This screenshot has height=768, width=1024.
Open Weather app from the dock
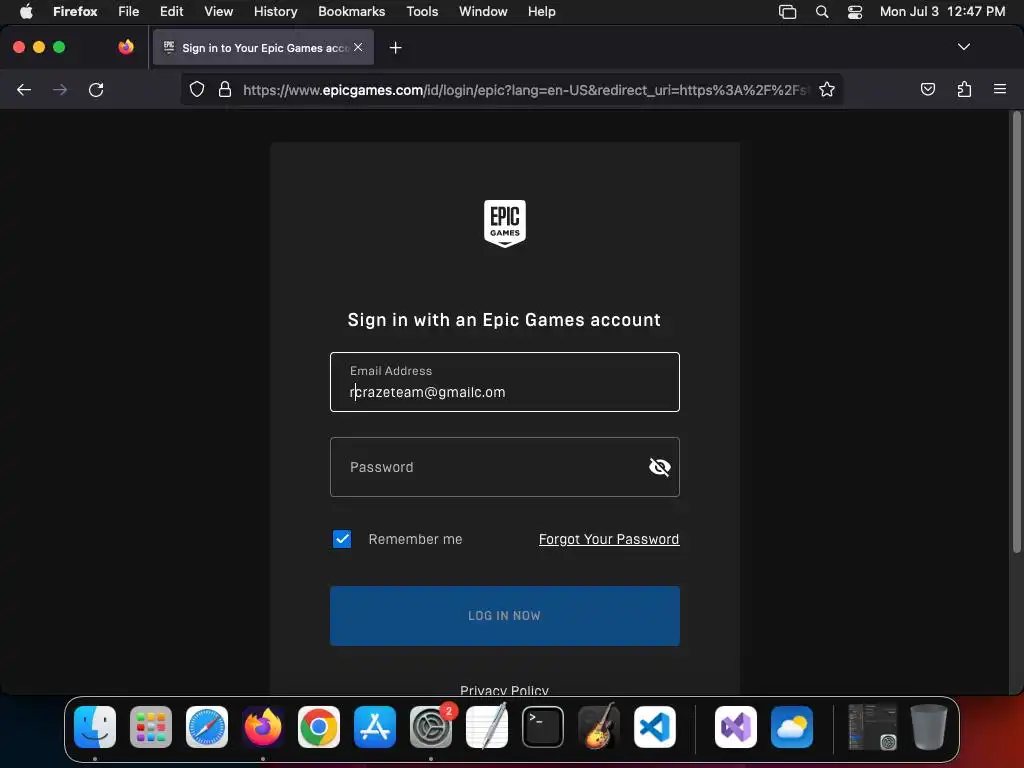[792, 727]
